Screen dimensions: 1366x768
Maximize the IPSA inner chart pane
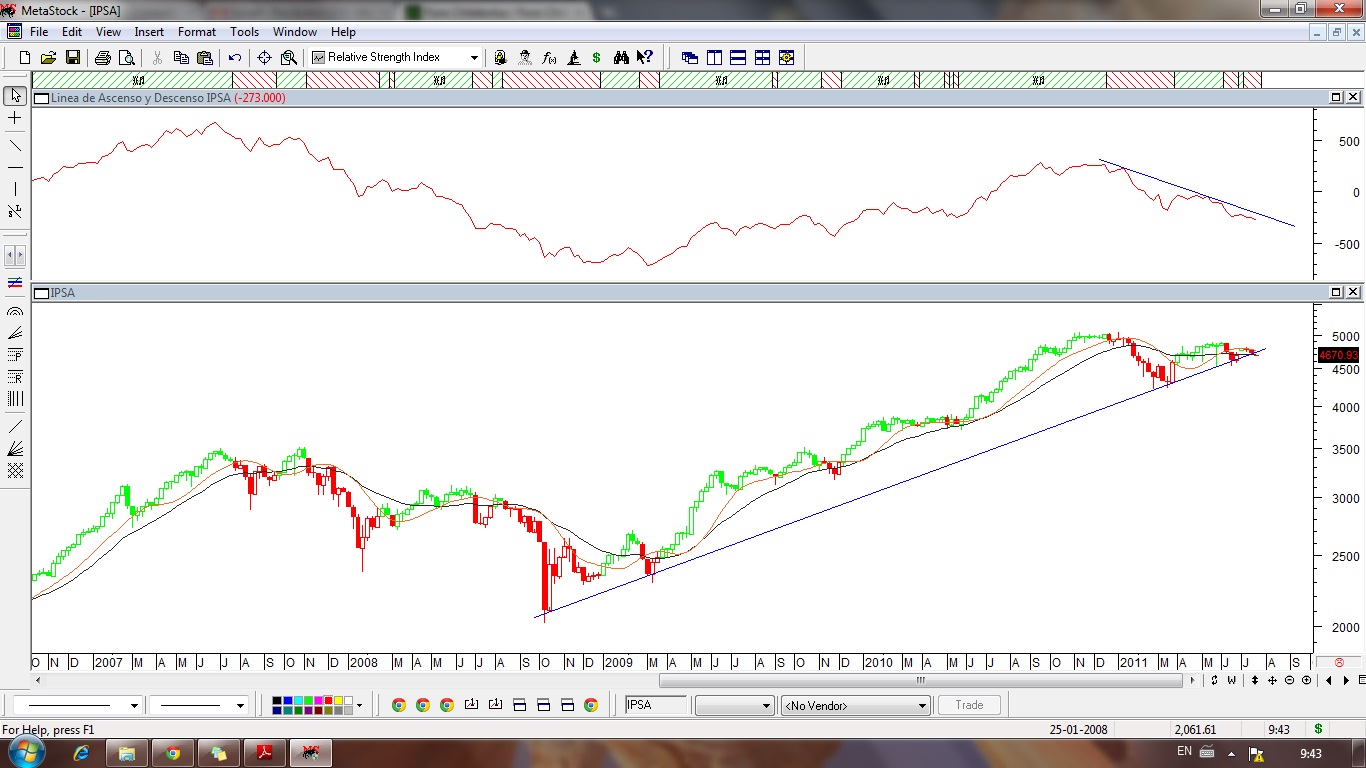pyautogui.click(x=1336, y=292)
